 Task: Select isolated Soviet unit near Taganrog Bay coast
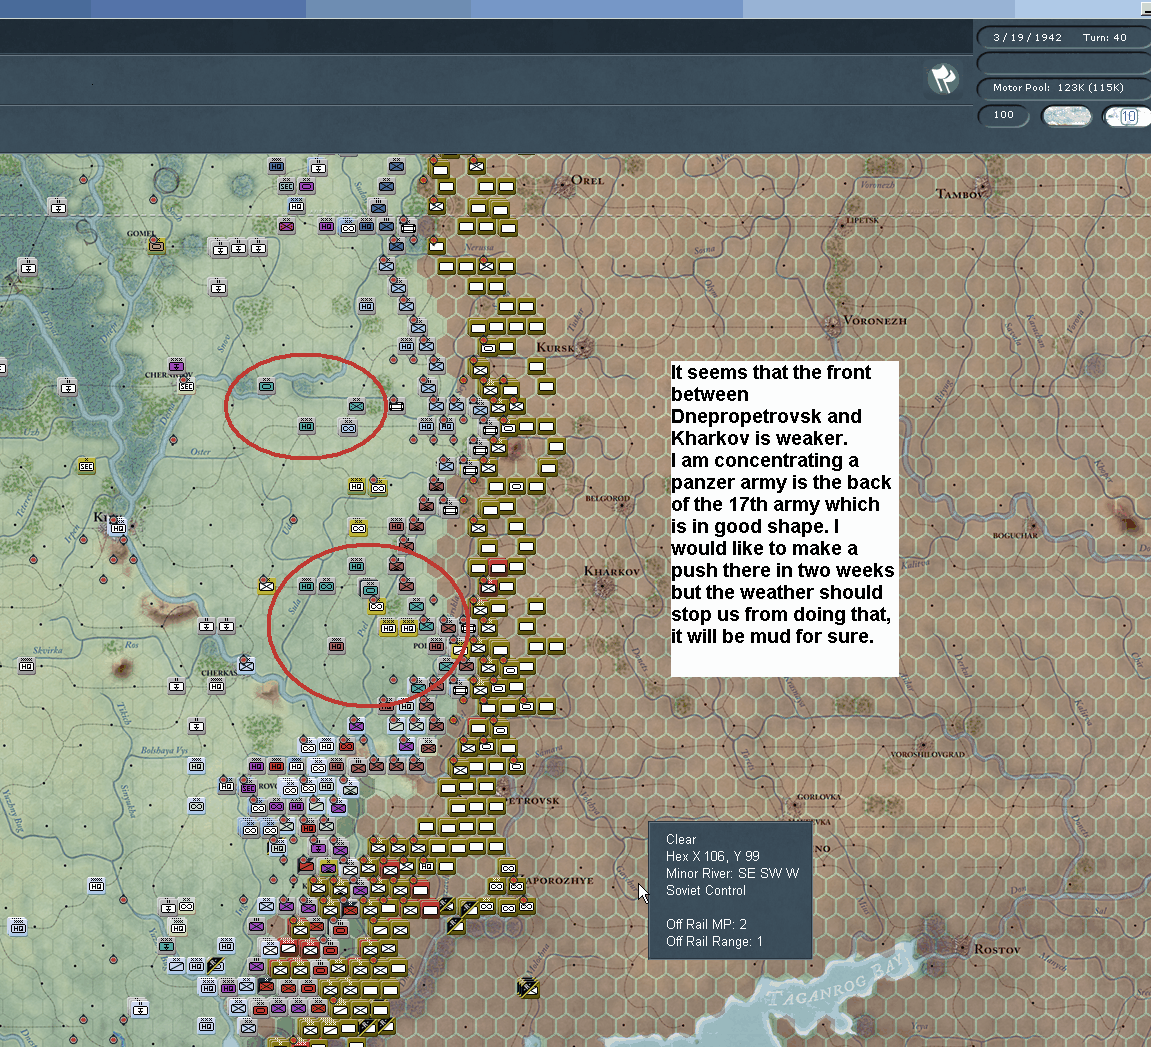click(x=528, y=988)
